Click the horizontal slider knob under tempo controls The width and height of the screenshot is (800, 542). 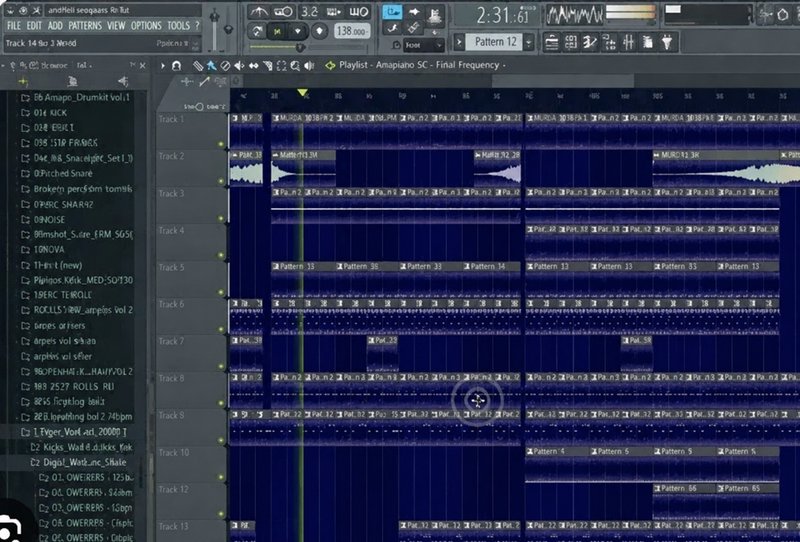pyautogui.click(x=301, y=47)
